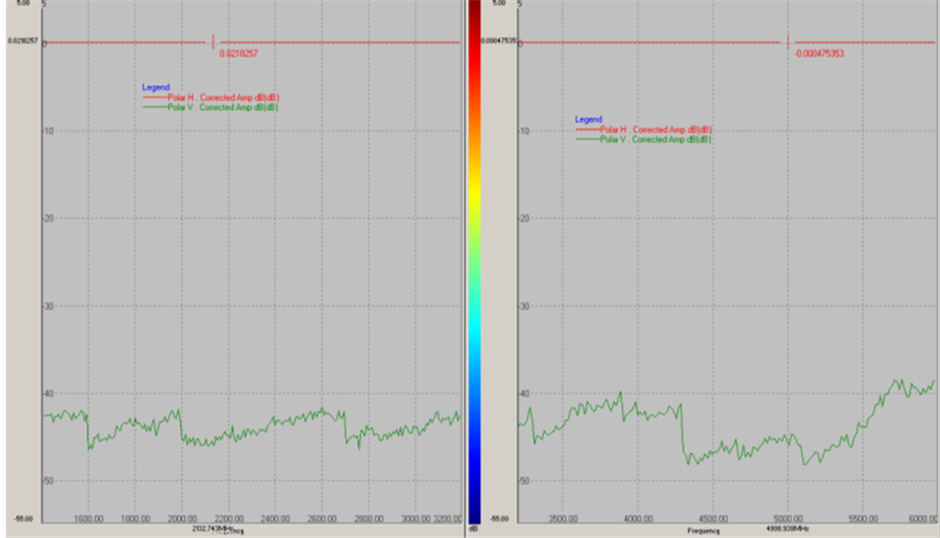
Task: Click the 4500.00 tick on right plot axis
Action: coord(713,520)
